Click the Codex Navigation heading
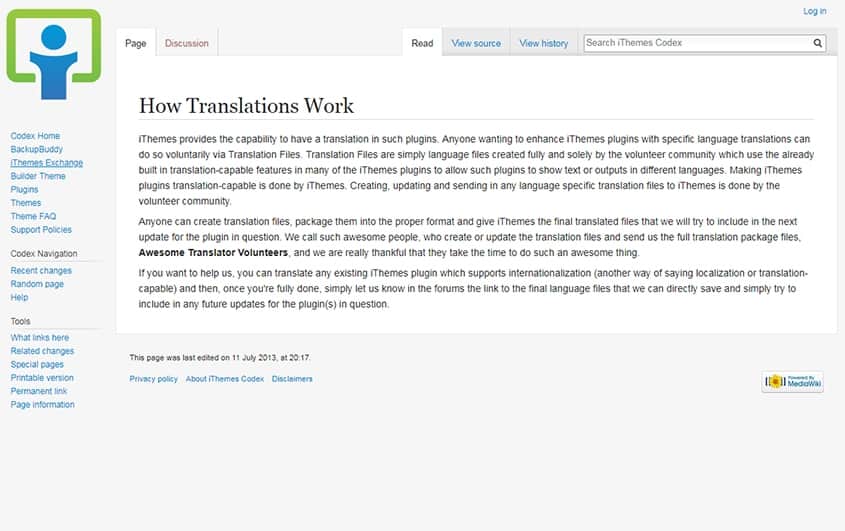The height and width of the screenshot is (531, 845). pyautogui.click(x=44, y=253)
